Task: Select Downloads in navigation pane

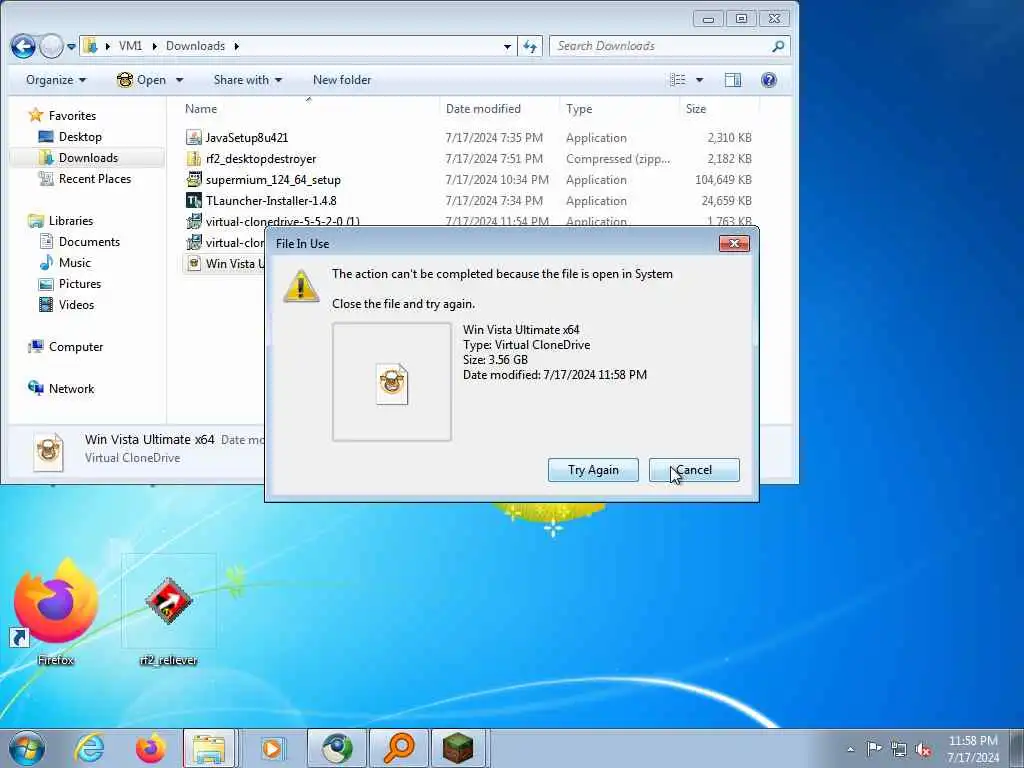Action: coord(88,157)
